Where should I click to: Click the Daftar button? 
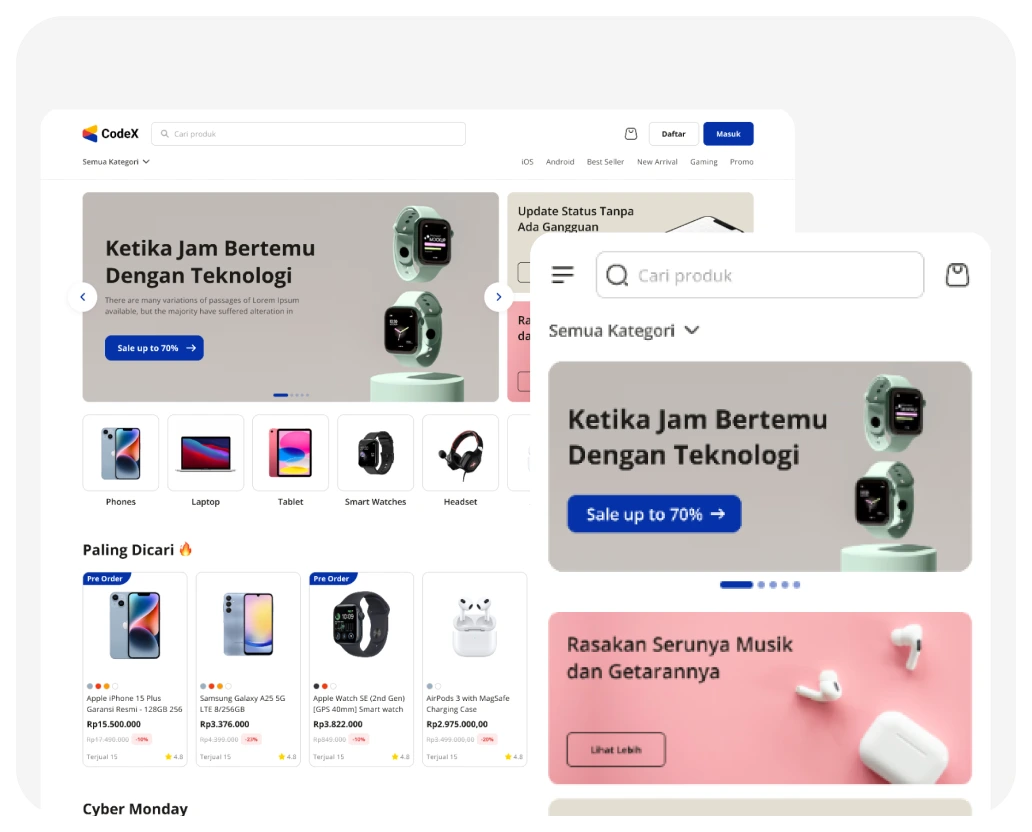673,134
